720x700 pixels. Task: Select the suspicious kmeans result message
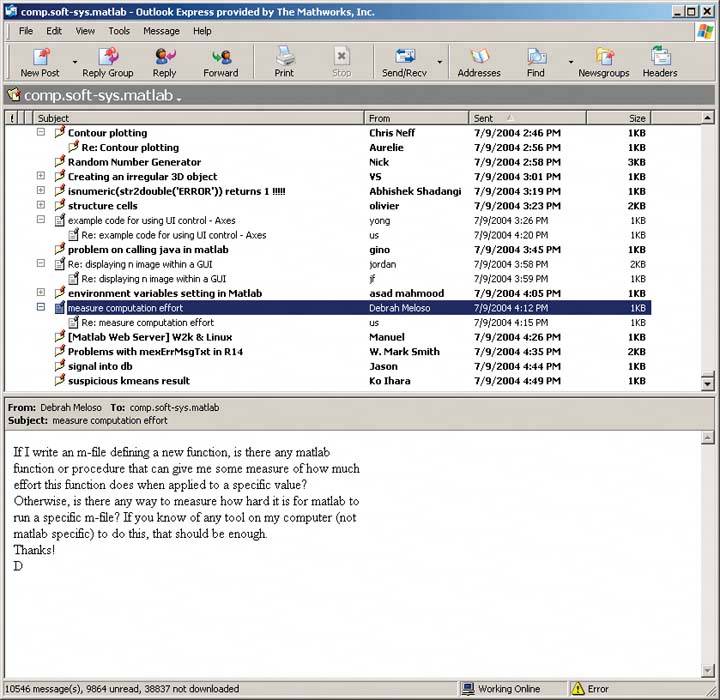point(128,381)
